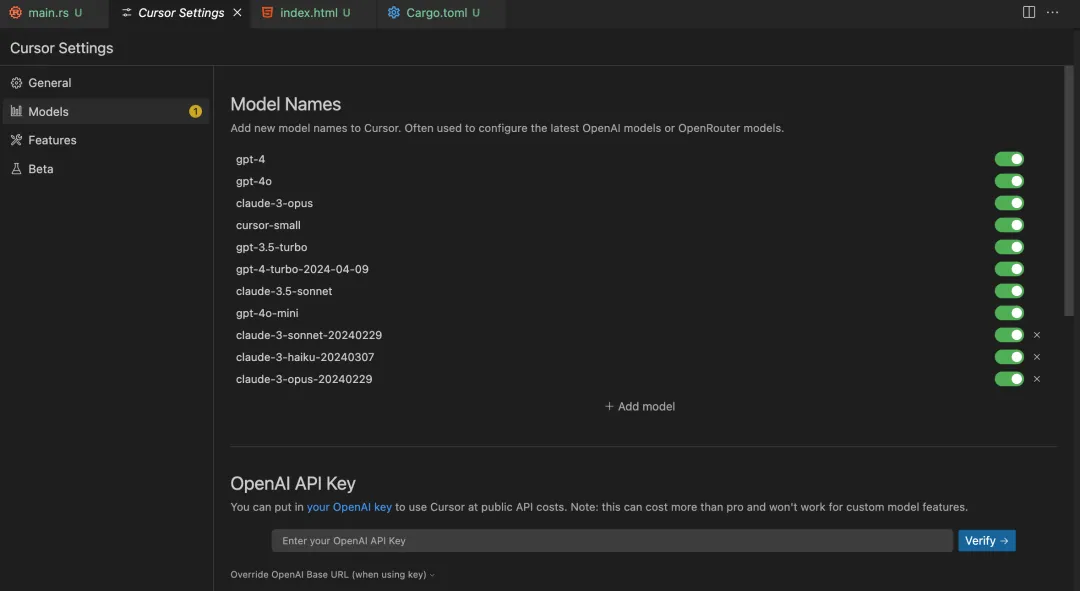Image resolution: width=1080 pixels, height=591 pixels.
Task: Click the HTML5 icon on index.html tab
Action: tap(267, 12)
